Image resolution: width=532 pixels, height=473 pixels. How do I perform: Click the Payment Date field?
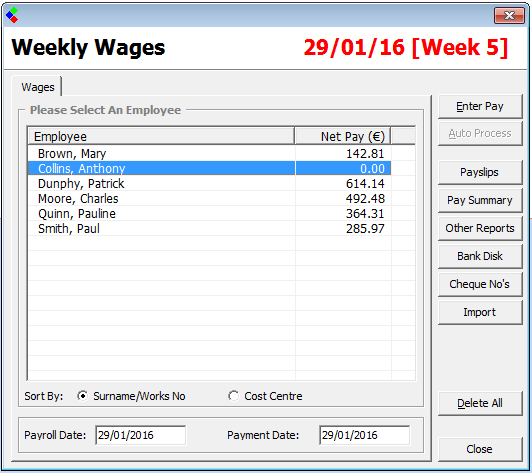(x=364, y=435)
